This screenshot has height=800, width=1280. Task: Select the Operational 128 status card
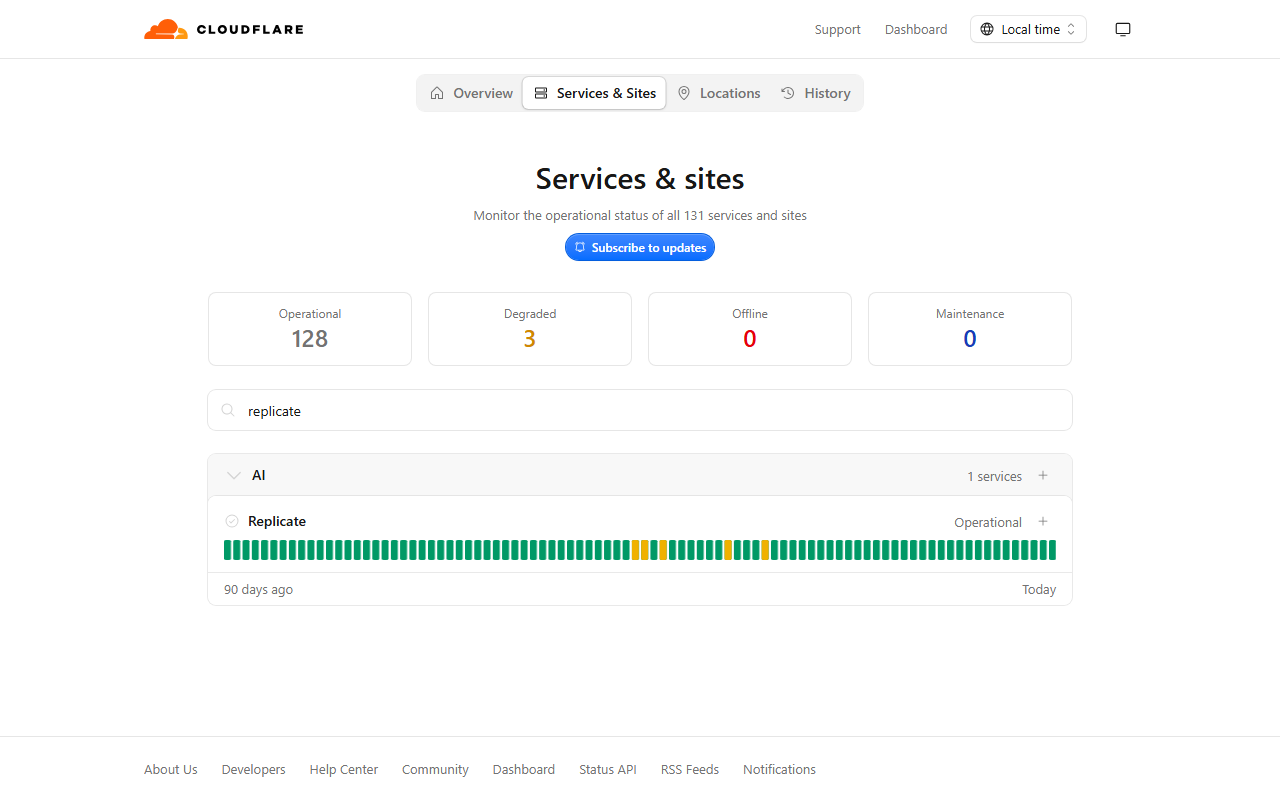pos(310,329)
